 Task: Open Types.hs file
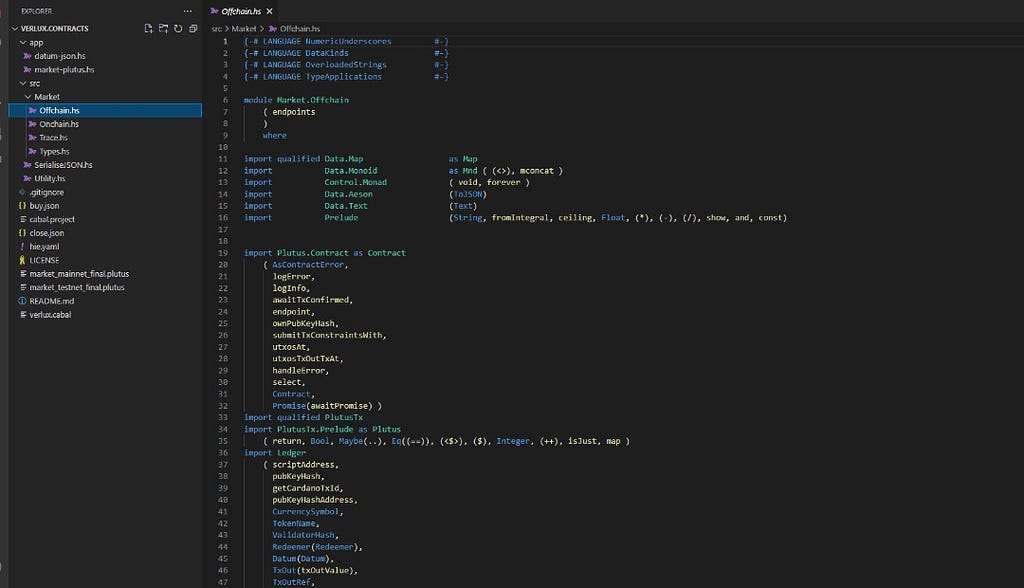pos(54,152)
